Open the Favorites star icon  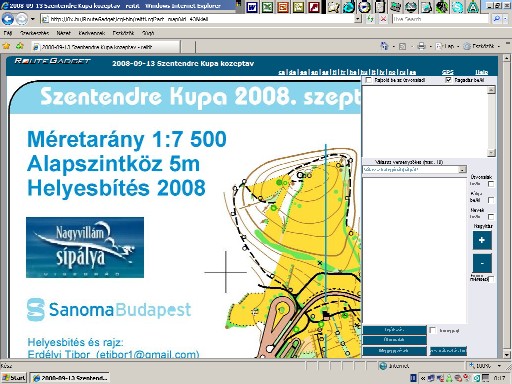coord(6,46)
